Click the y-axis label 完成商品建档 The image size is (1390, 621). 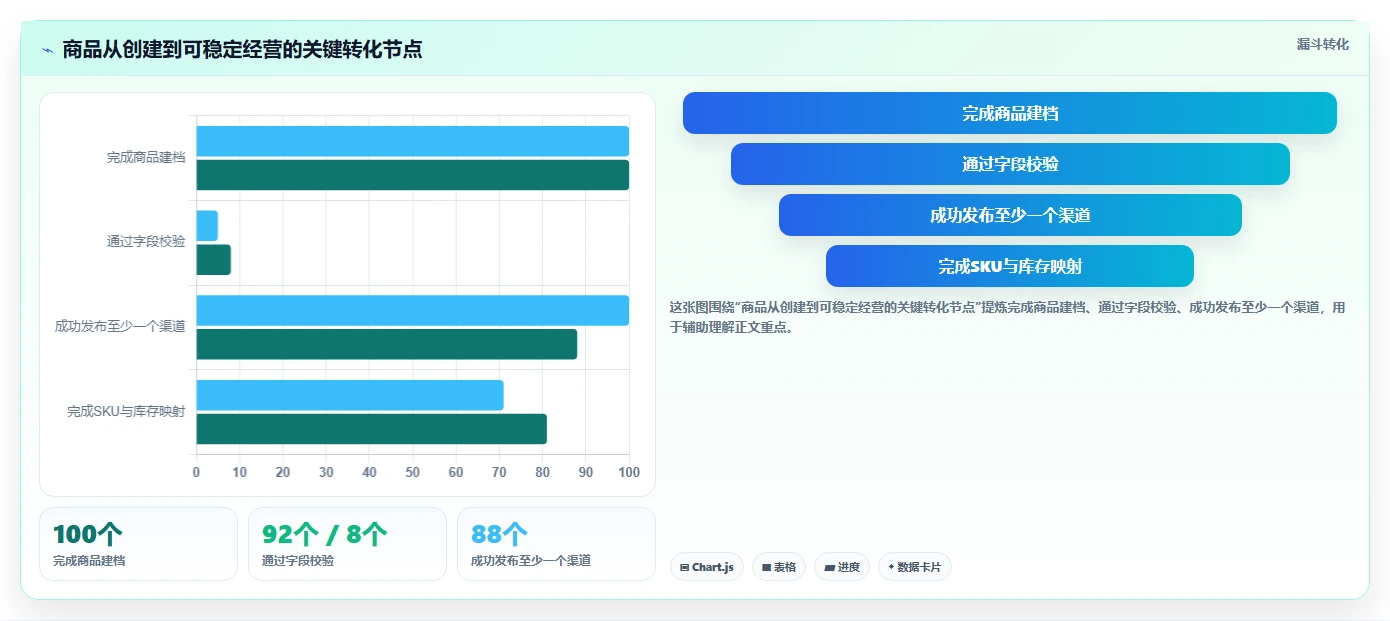point(146,158)
